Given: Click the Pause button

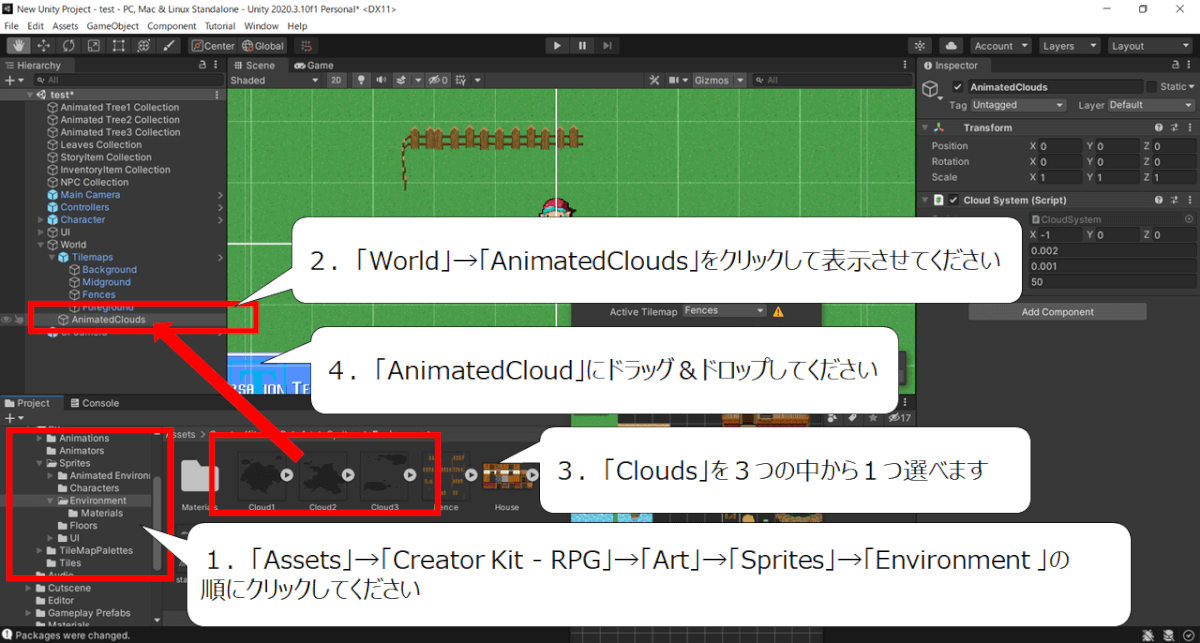Looking at the screenshot, I should [x=581, y=45].
